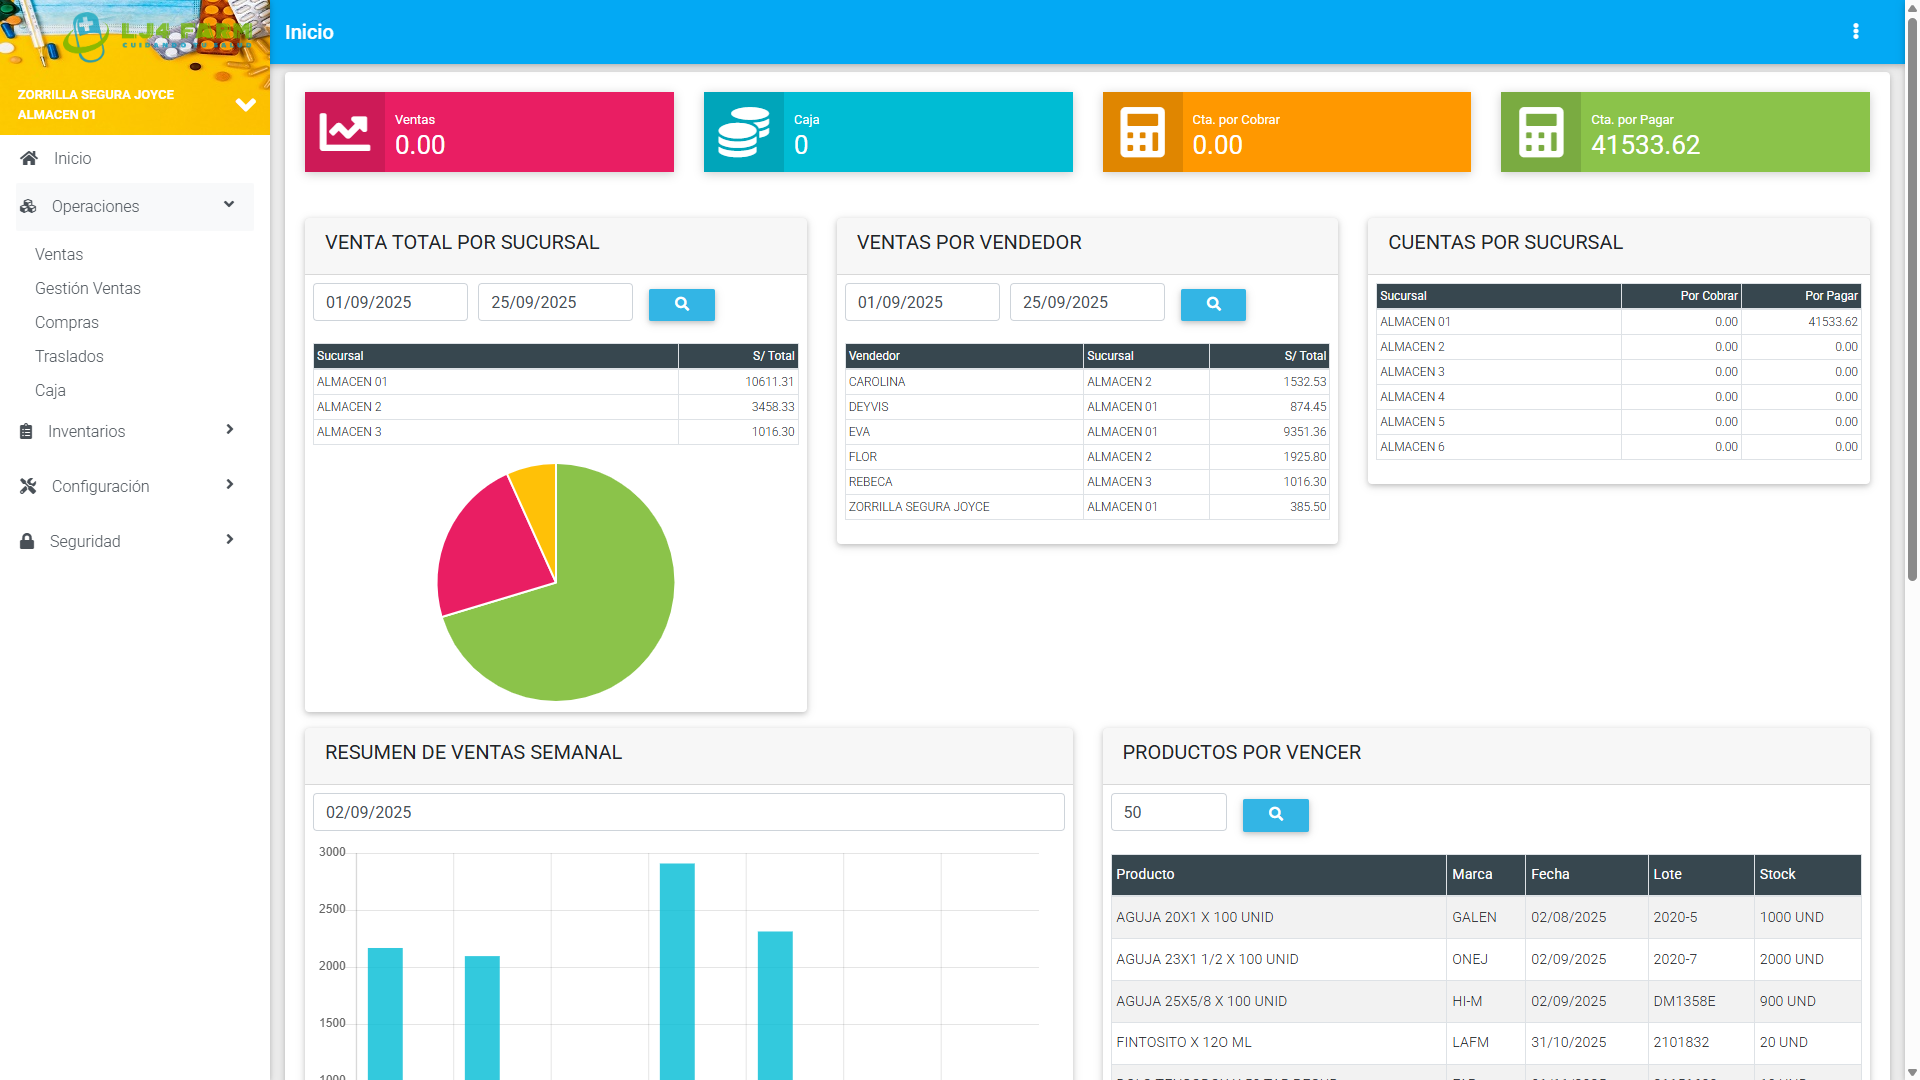Collapse the Operaciones menu chevron

(229, 204)
